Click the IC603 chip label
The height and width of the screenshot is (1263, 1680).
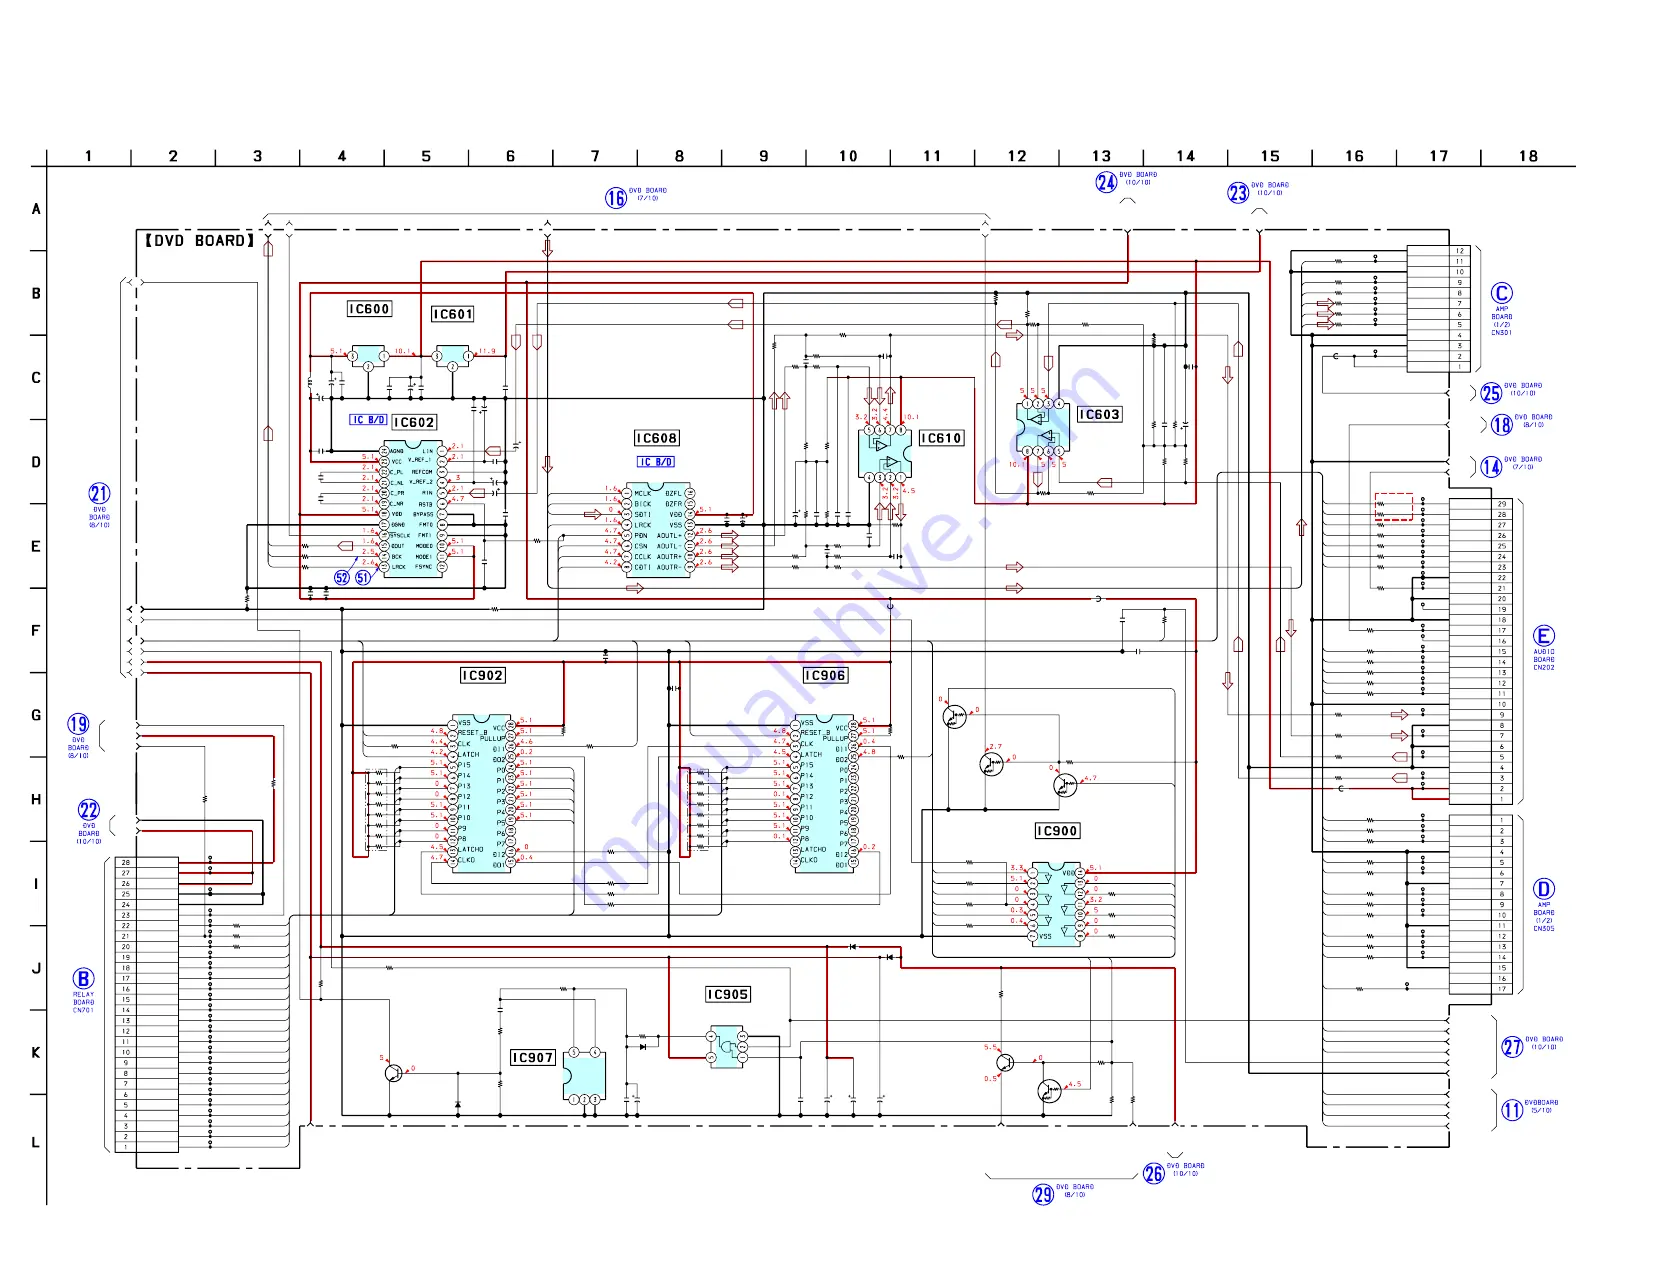click(x=1099, y=414)
